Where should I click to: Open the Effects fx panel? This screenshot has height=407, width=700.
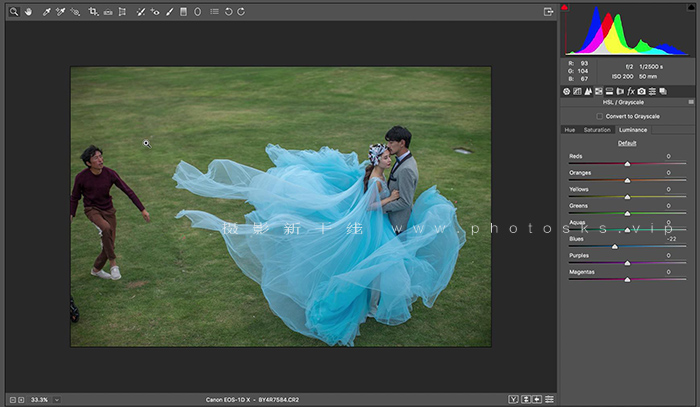pos(631,91)
